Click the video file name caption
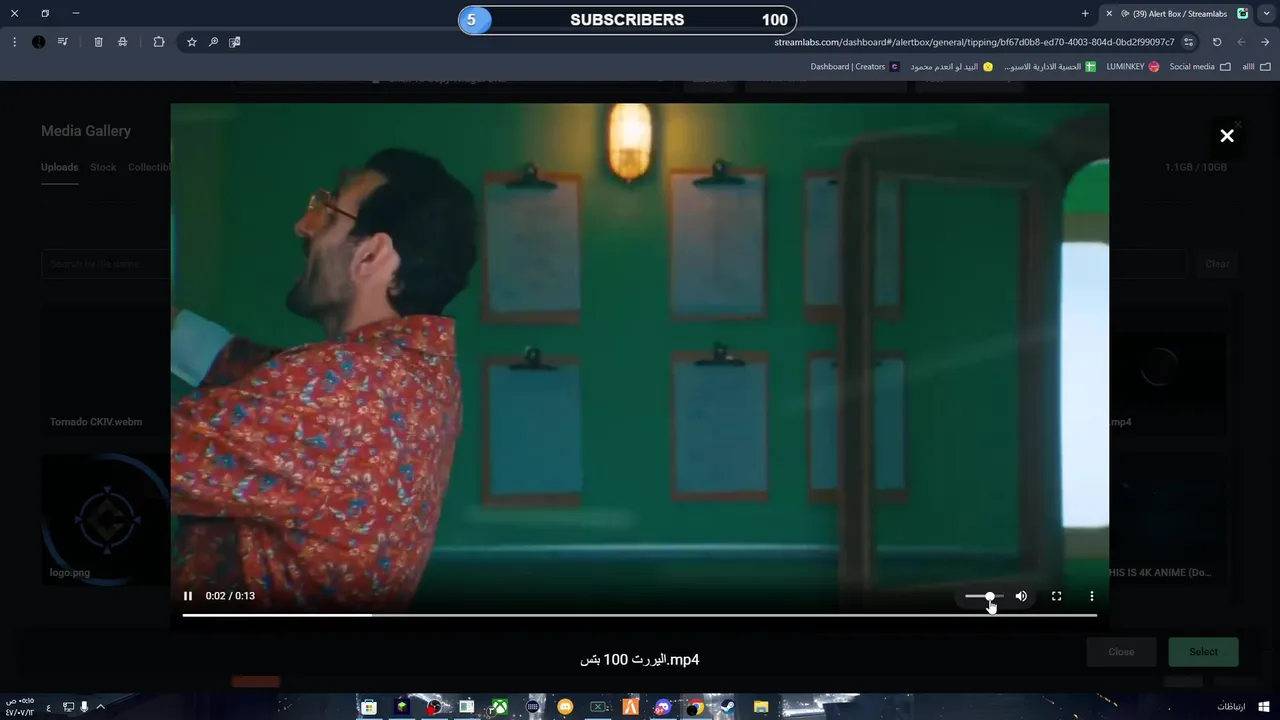 point(639,660)
